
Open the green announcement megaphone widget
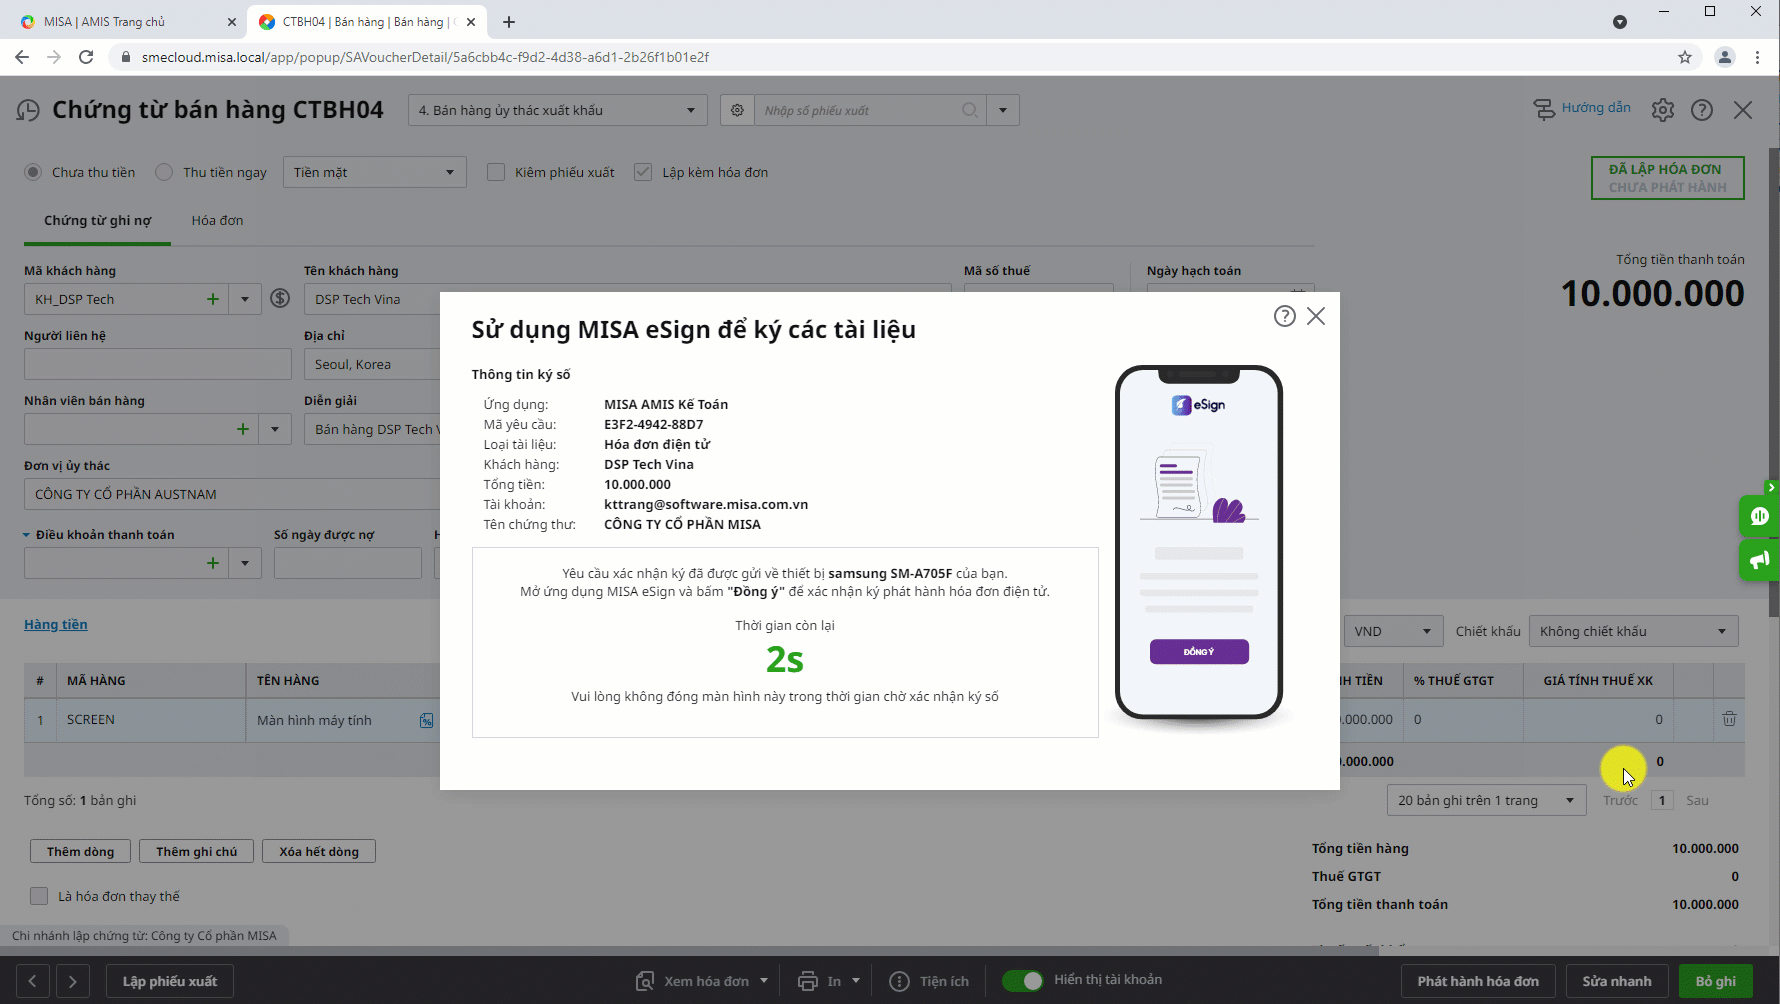[1759, 560]
